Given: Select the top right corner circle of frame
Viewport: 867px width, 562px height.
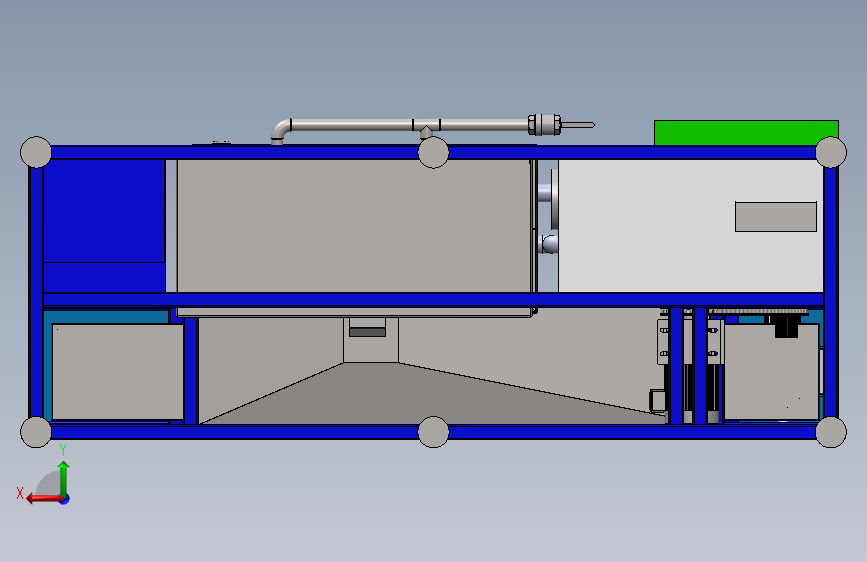Looking at the screenshot, I should (x=831, y=152).
